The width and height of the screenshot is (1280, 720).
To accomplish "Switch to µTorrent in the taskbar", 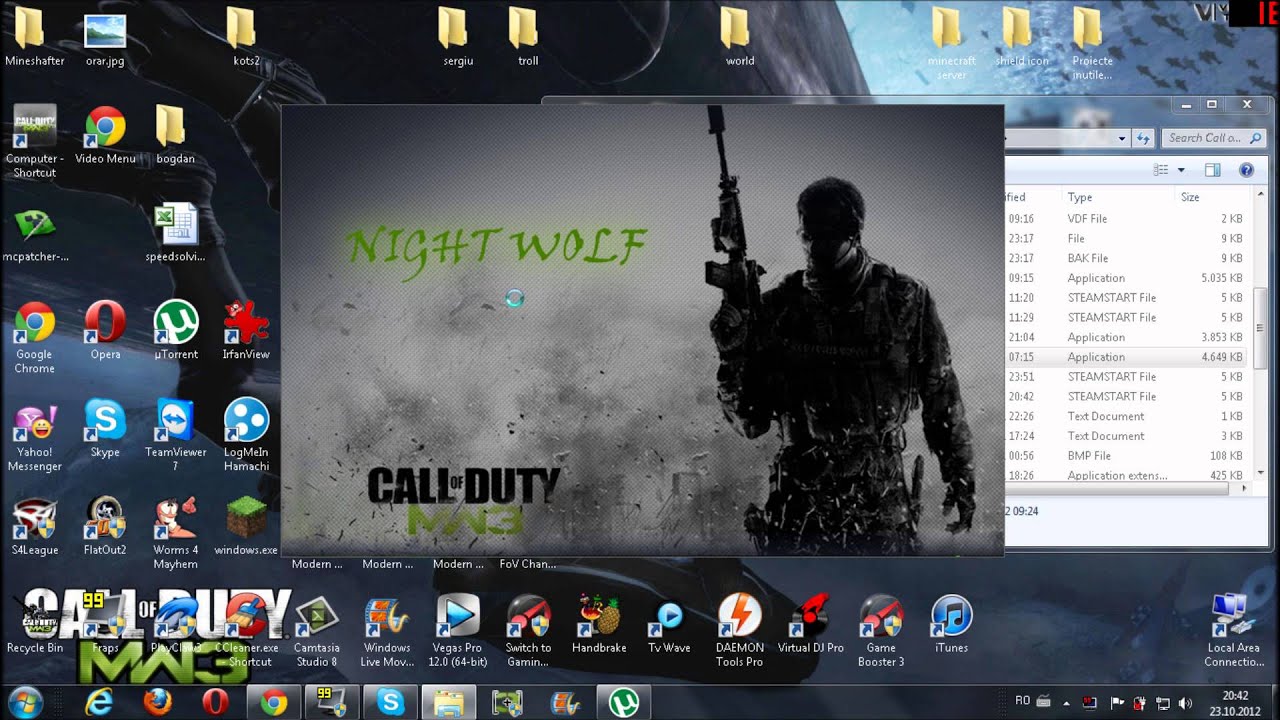I will (x=625, y=703).
